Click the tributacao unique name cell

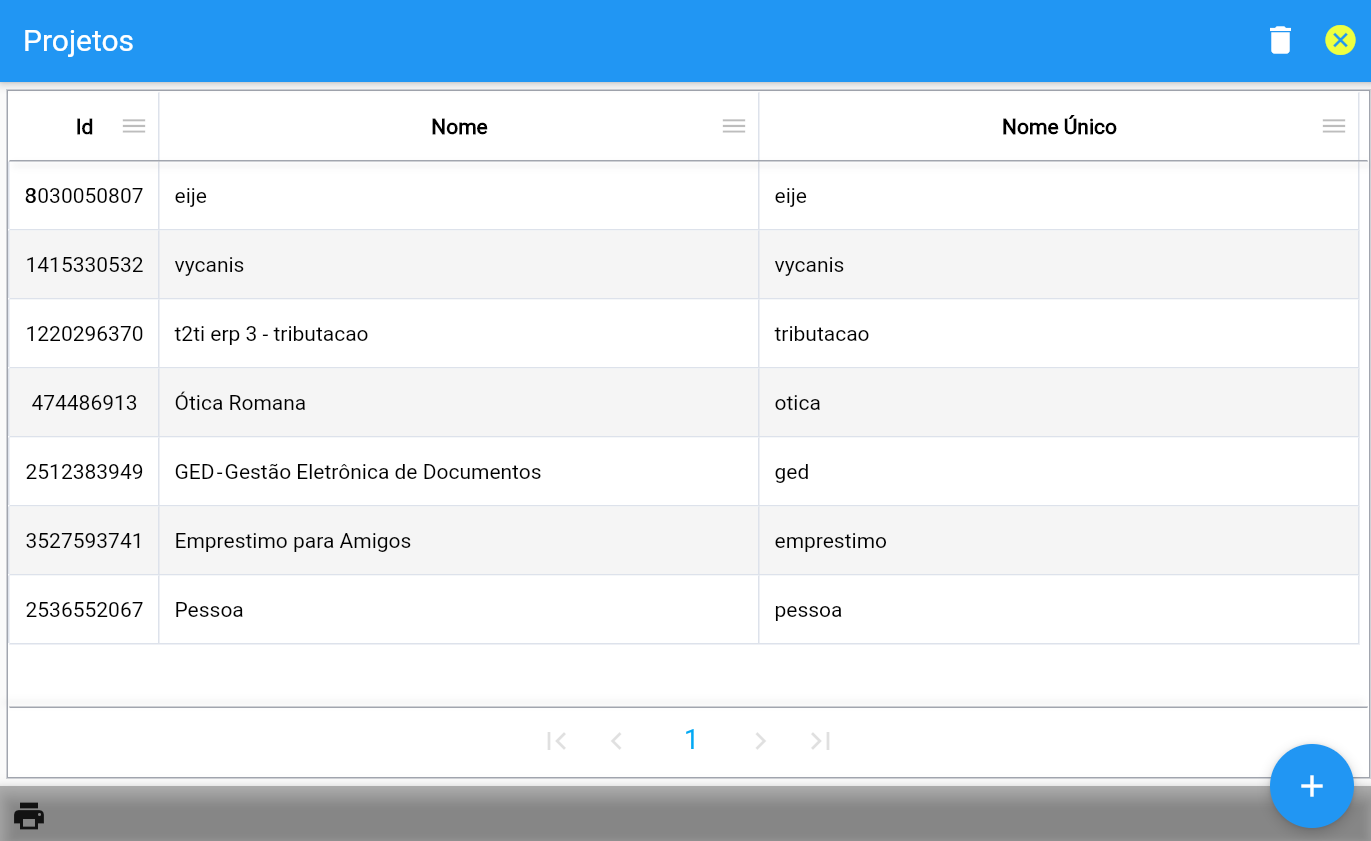(x=821, y=334)
